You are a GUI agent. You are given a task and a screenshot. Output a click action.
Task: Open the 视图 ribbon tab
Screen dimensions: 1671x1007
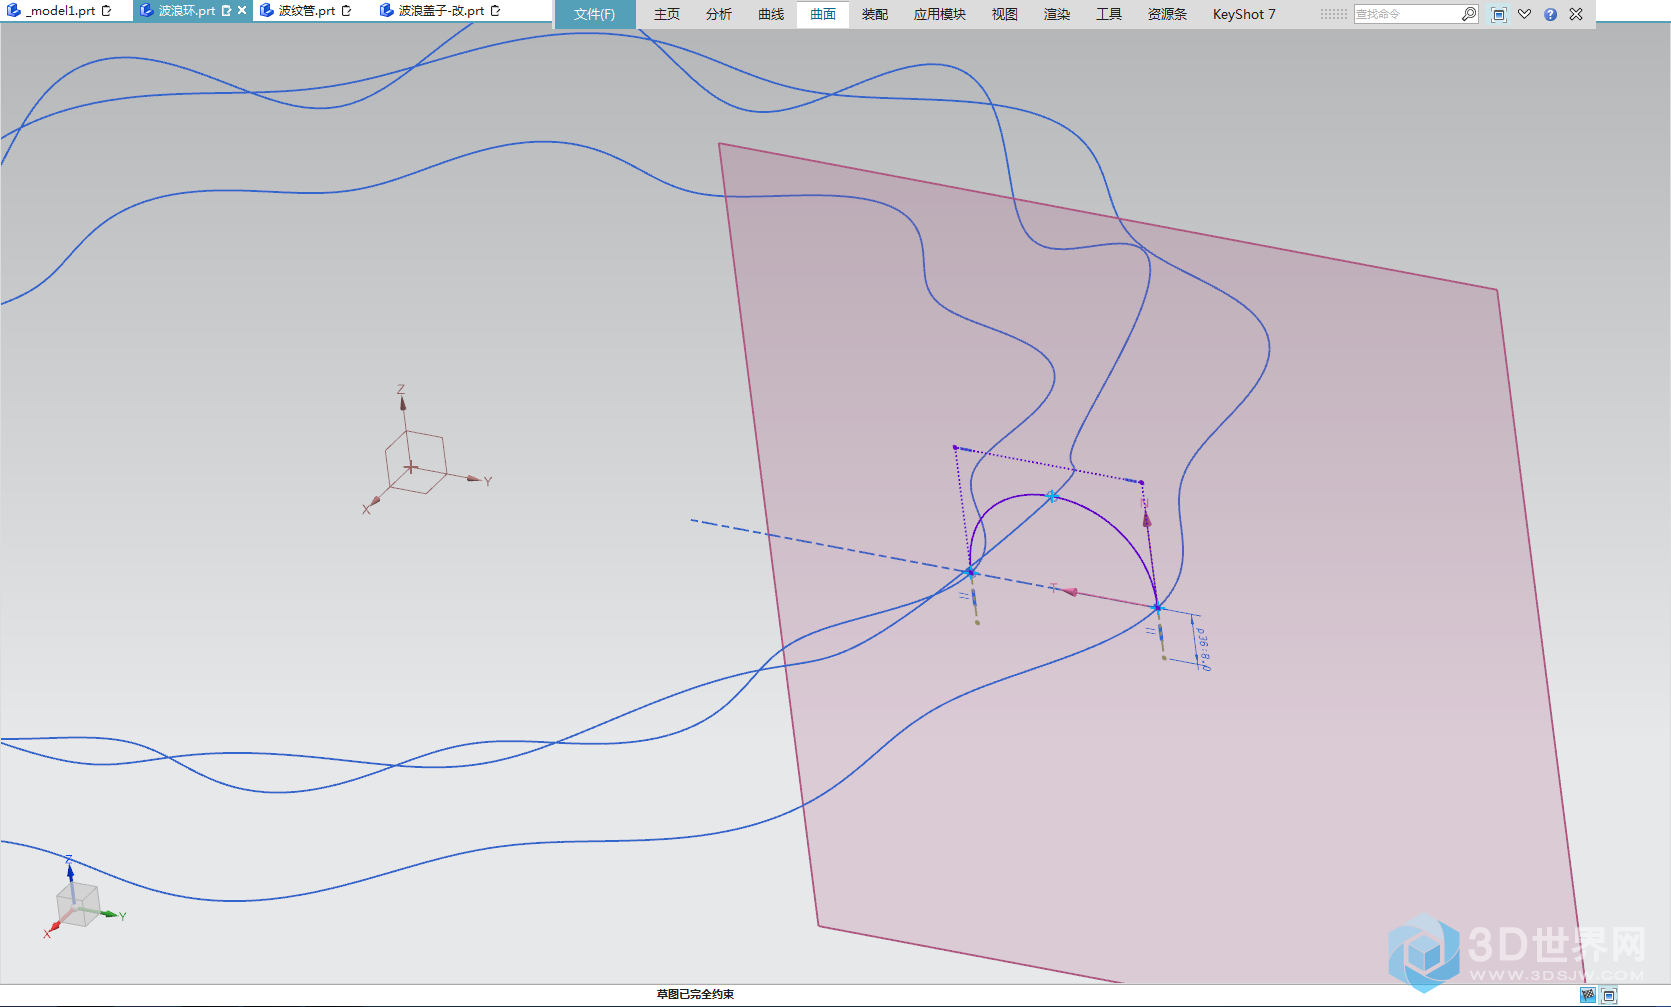click(x=1005, y=14)
